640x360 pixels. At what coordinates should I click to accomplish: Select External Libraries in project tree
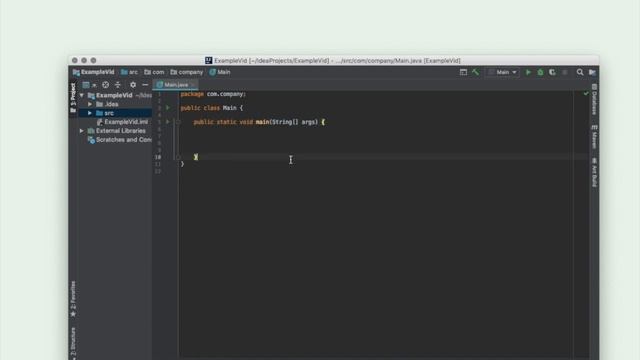[x=117, y=131]
